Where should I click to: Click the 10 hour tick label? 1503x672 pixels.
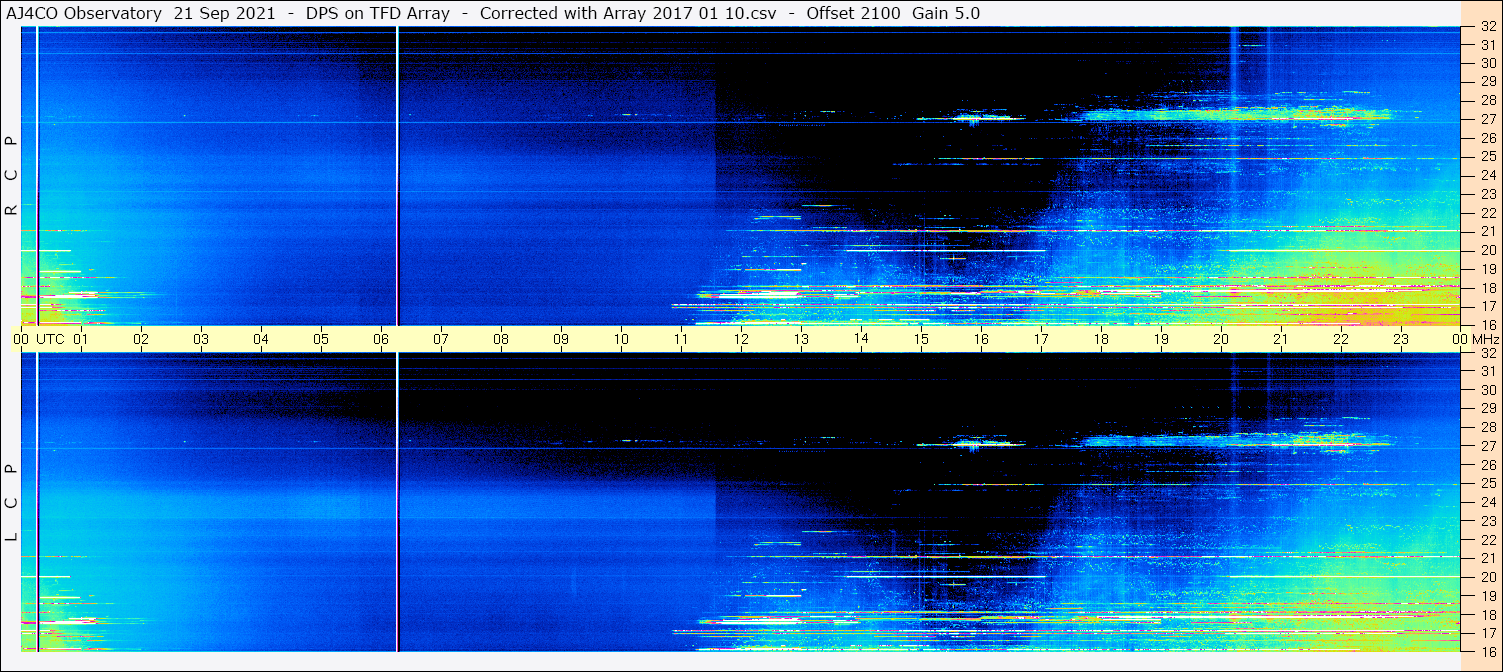coord(621,338)
